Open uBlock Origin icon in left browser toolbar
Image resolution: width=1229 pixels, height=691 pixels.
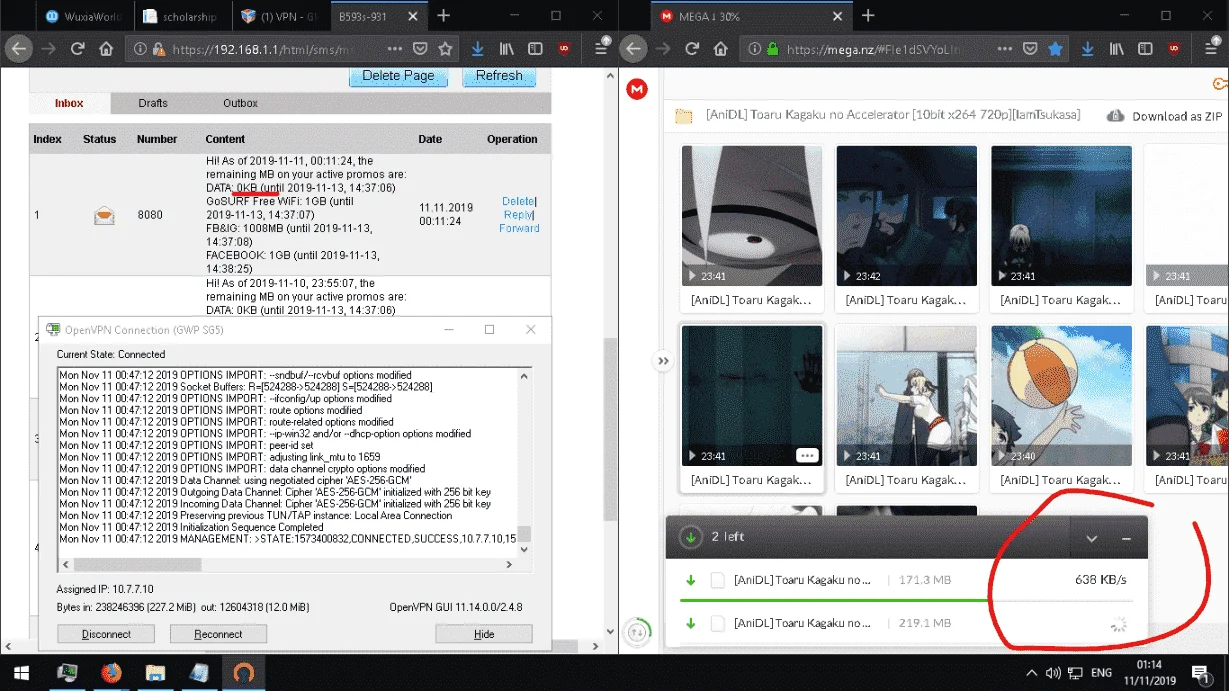click(564, 49)
